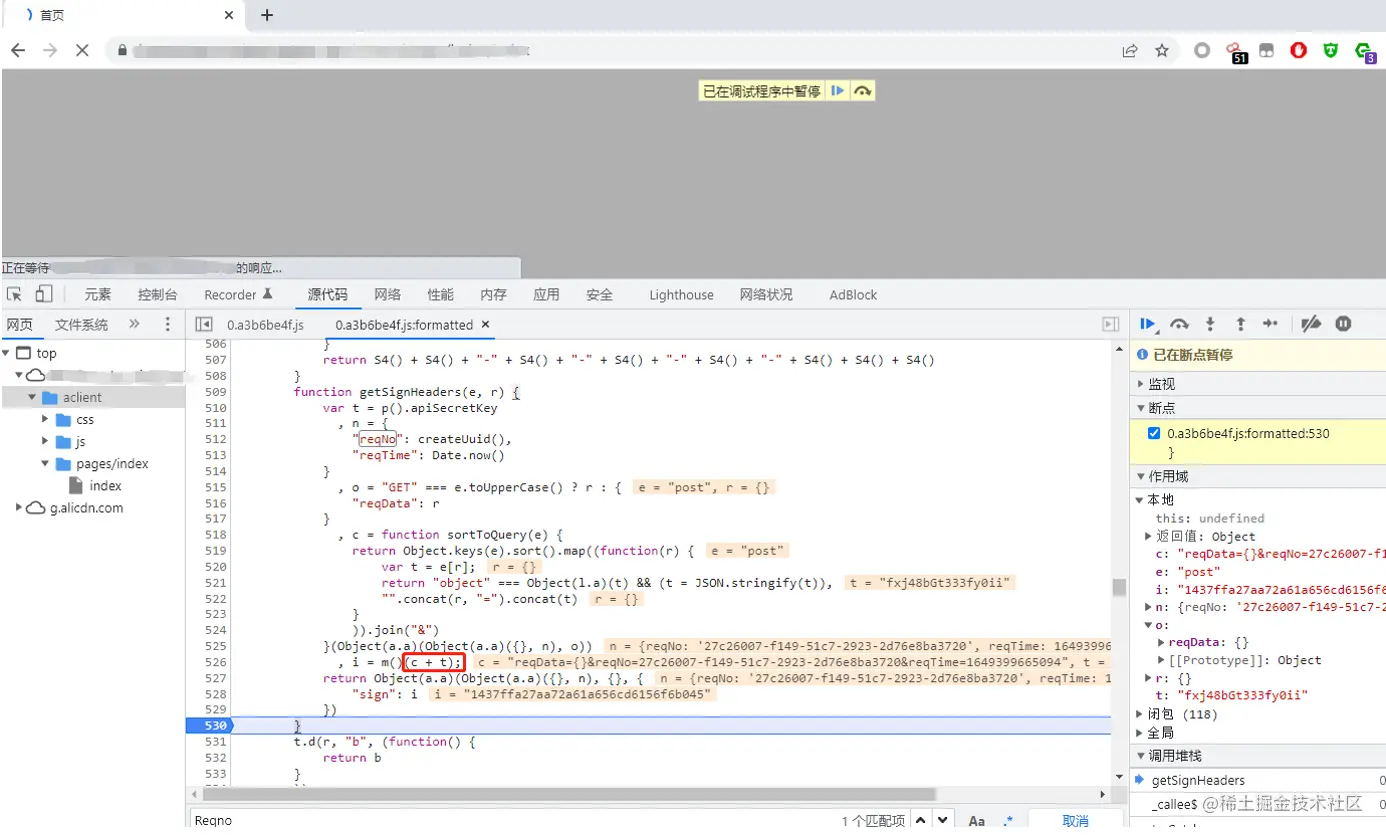The width and height of the screenshot is (1386, 837).
Task: Collapse the 本地 (Local) scope
Action: tap(1139, 500)
